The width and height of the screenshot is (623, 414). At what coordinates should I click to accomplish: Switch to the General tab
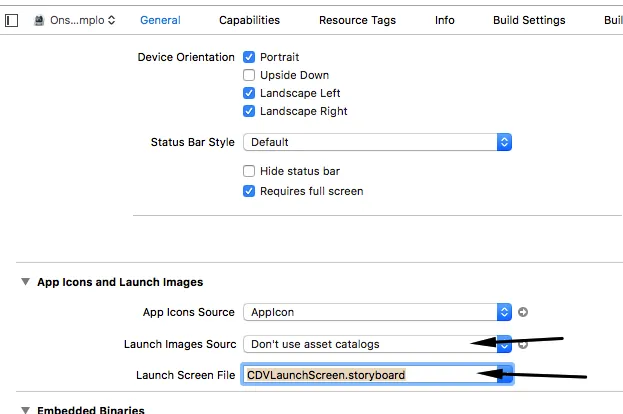(x=160, y=20)
